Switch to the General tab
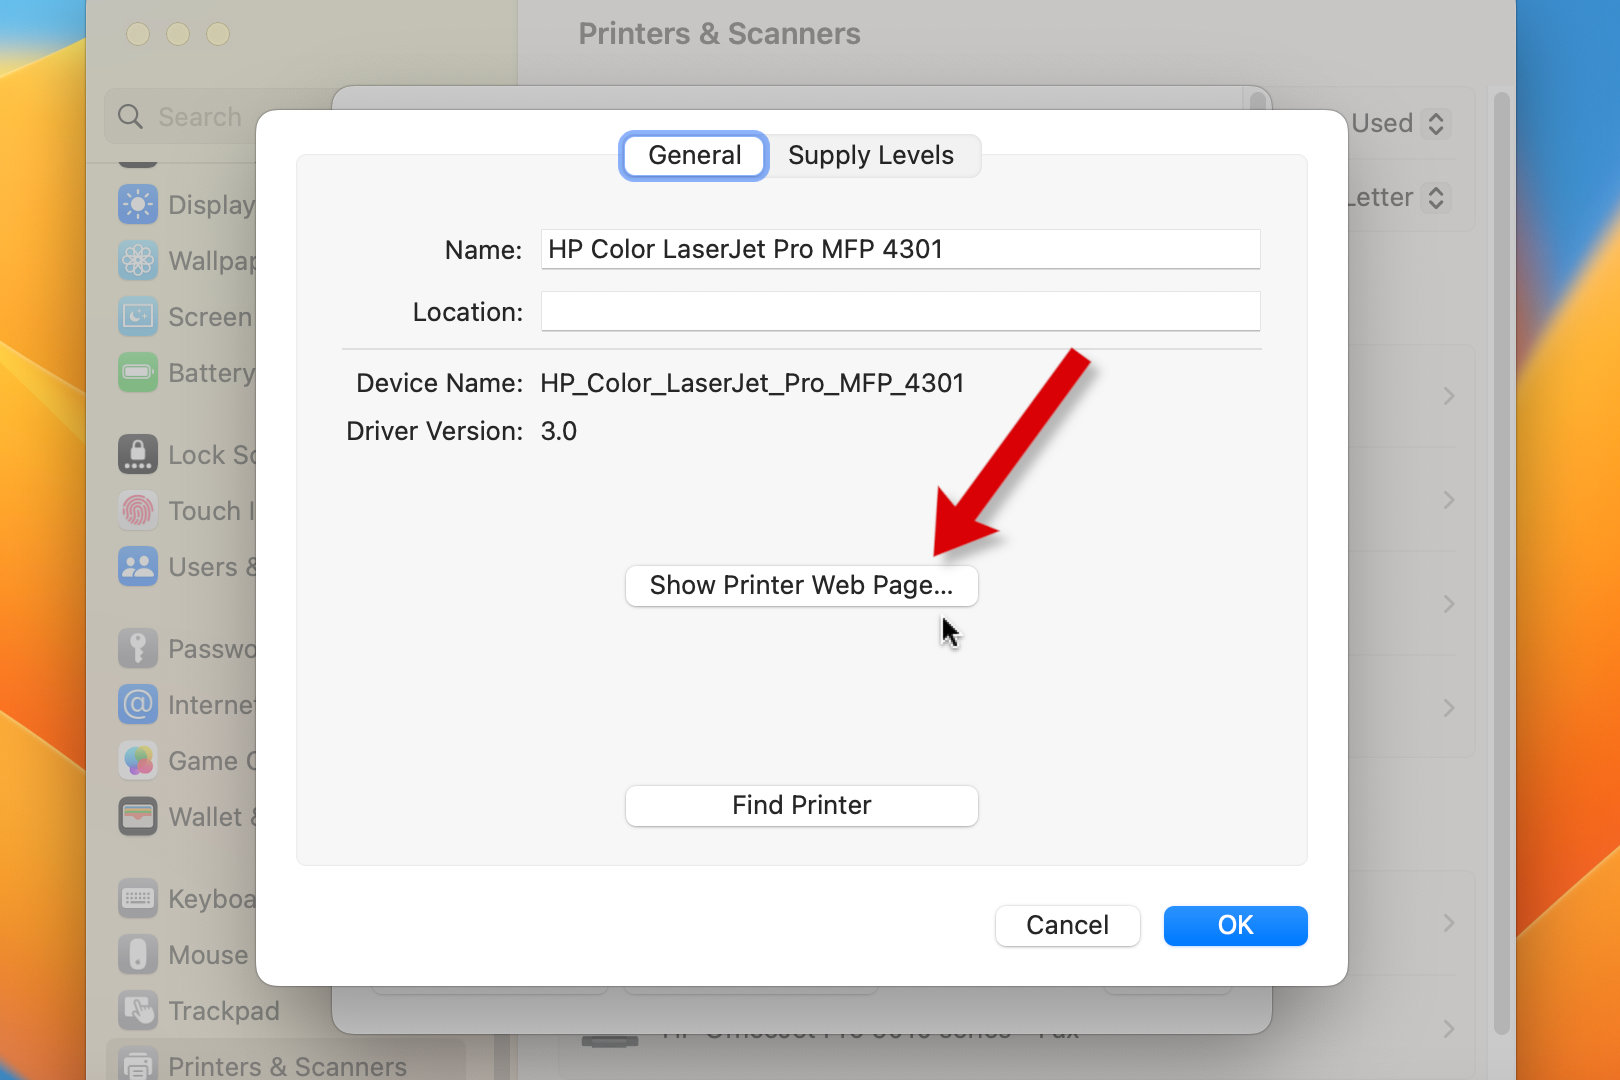 click(x=694, y=156)
